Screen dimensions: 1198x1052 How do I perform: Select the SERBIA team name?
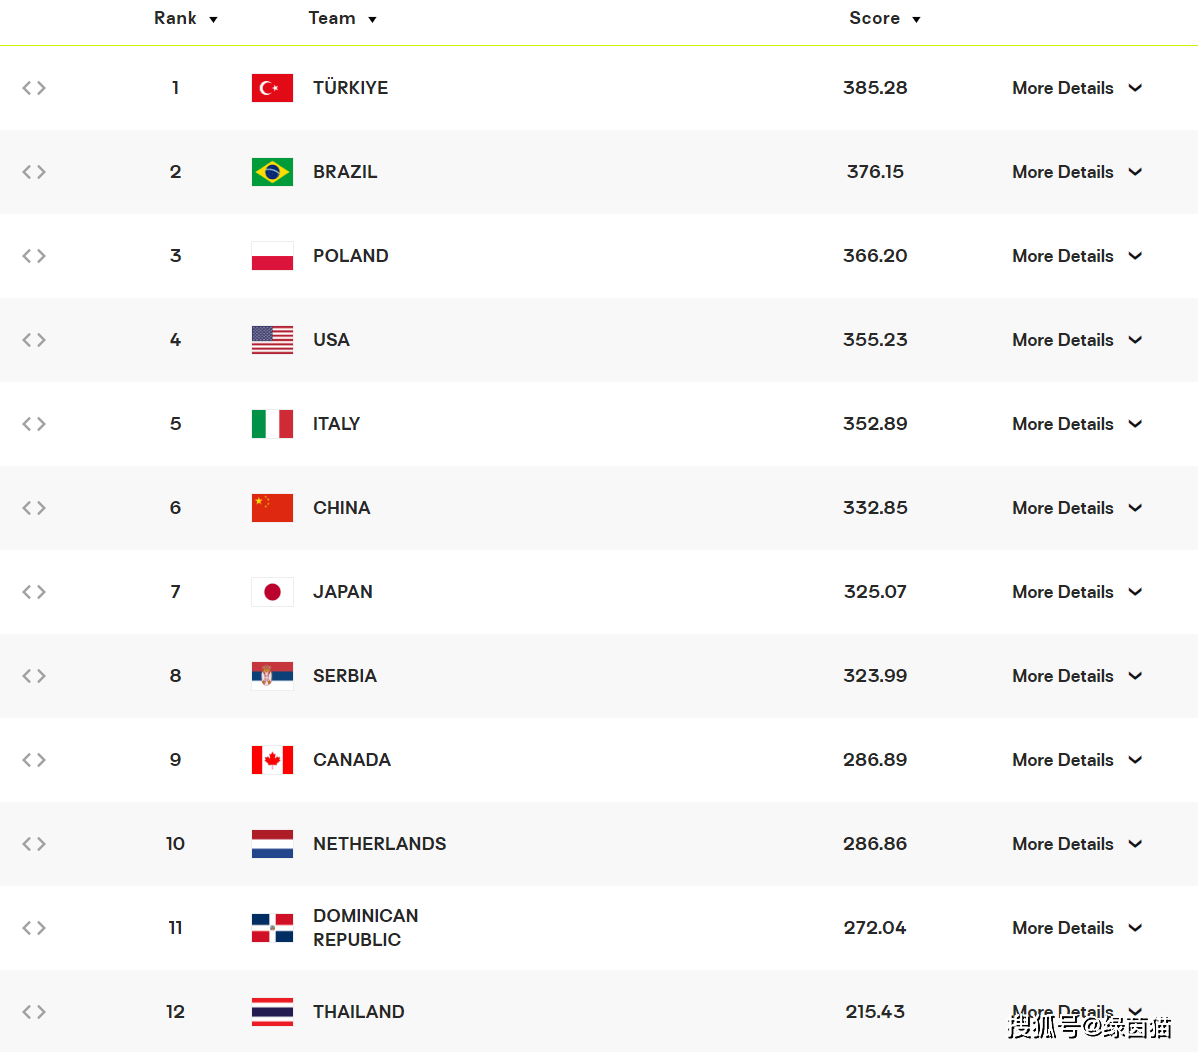tap(345, 676)
